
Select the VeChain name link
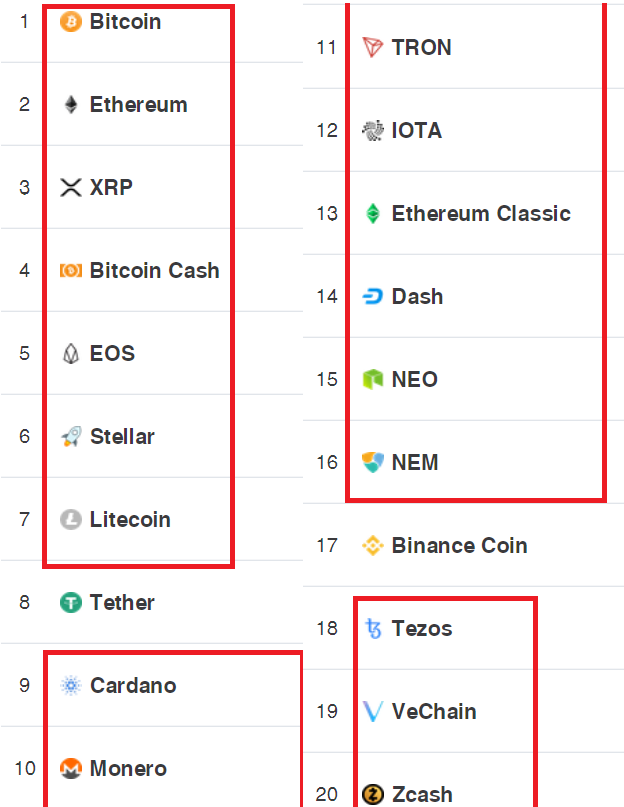tap(434, 712)
